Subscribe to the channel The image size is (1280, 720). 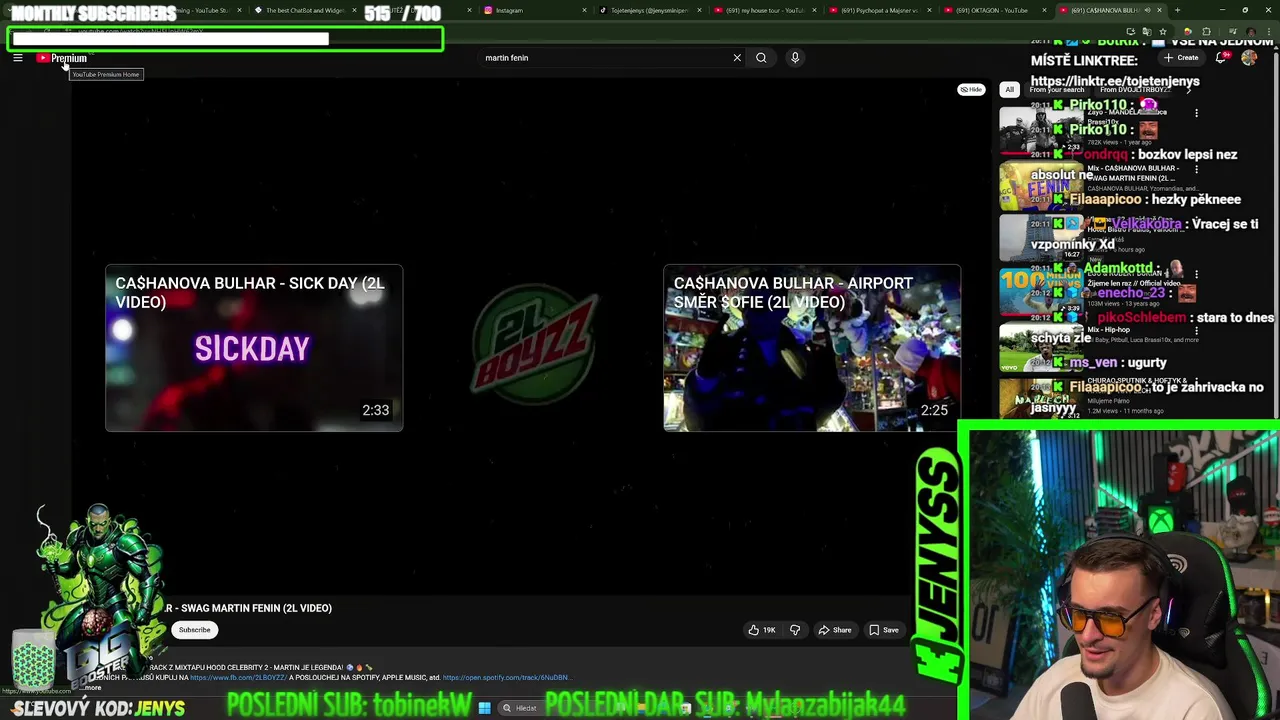pyautogui.click(x=195, y=630)
